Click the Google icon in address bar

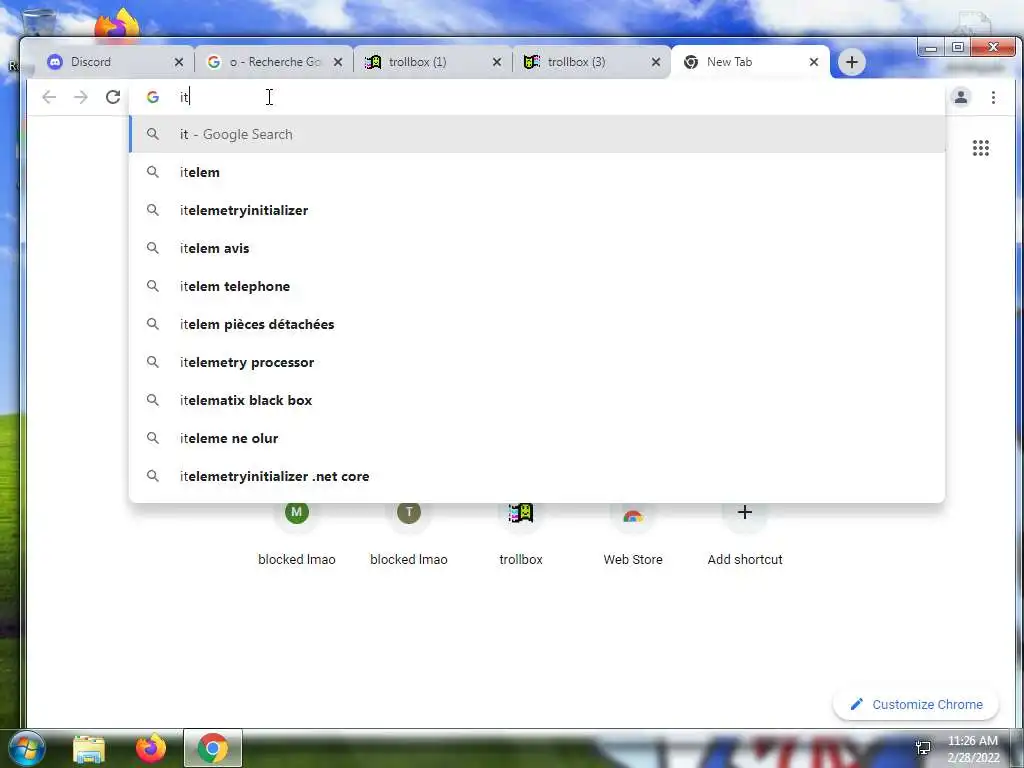click(x=153, y=97)
